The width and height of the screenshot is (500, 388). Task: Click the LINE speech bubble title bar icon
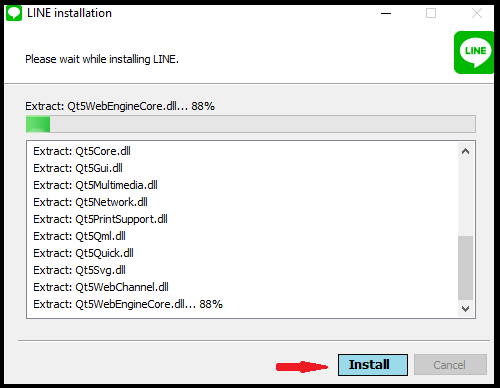[14, 13]
